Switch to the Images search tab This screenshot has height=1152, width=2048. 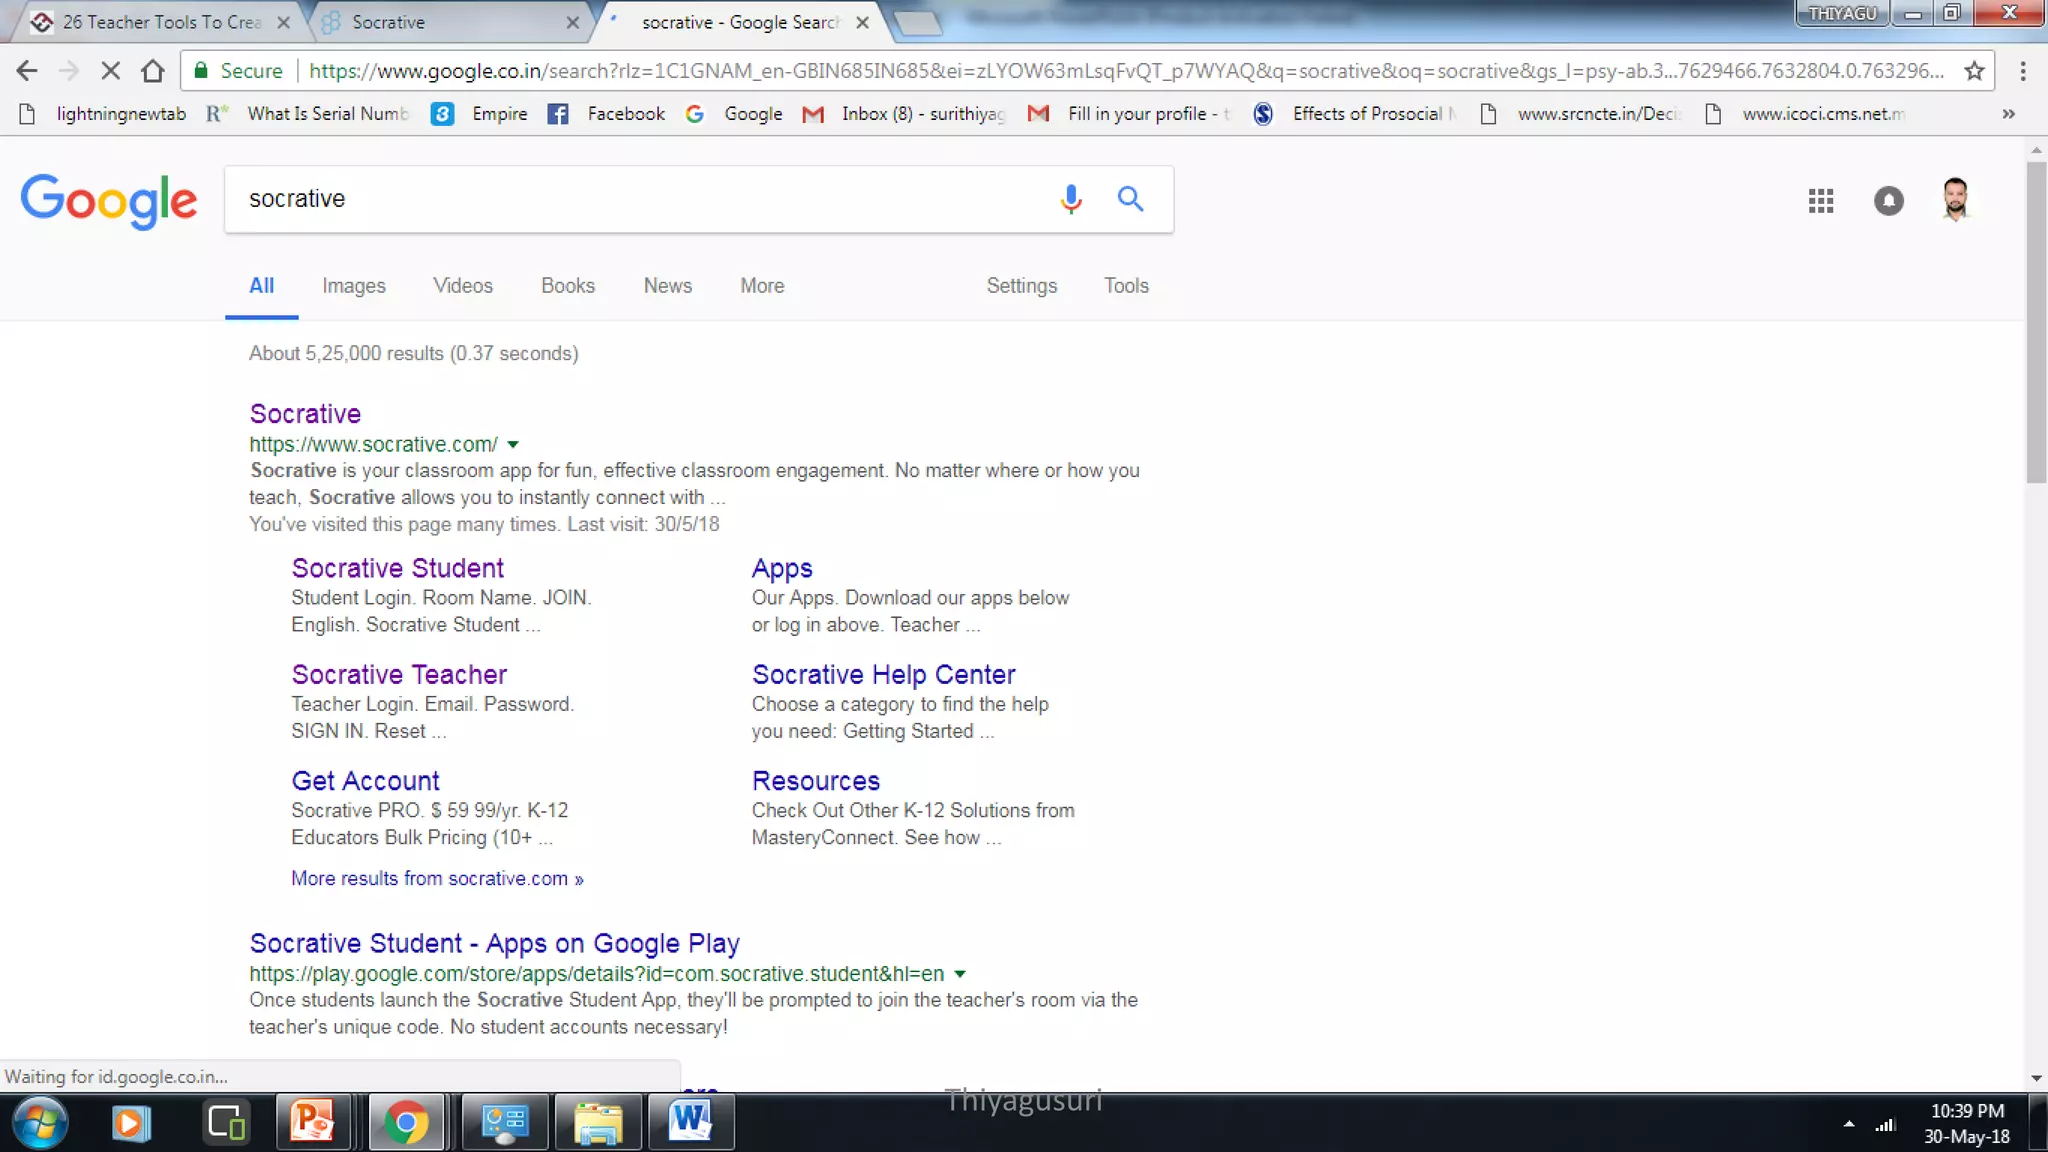(x=353, y=286)
